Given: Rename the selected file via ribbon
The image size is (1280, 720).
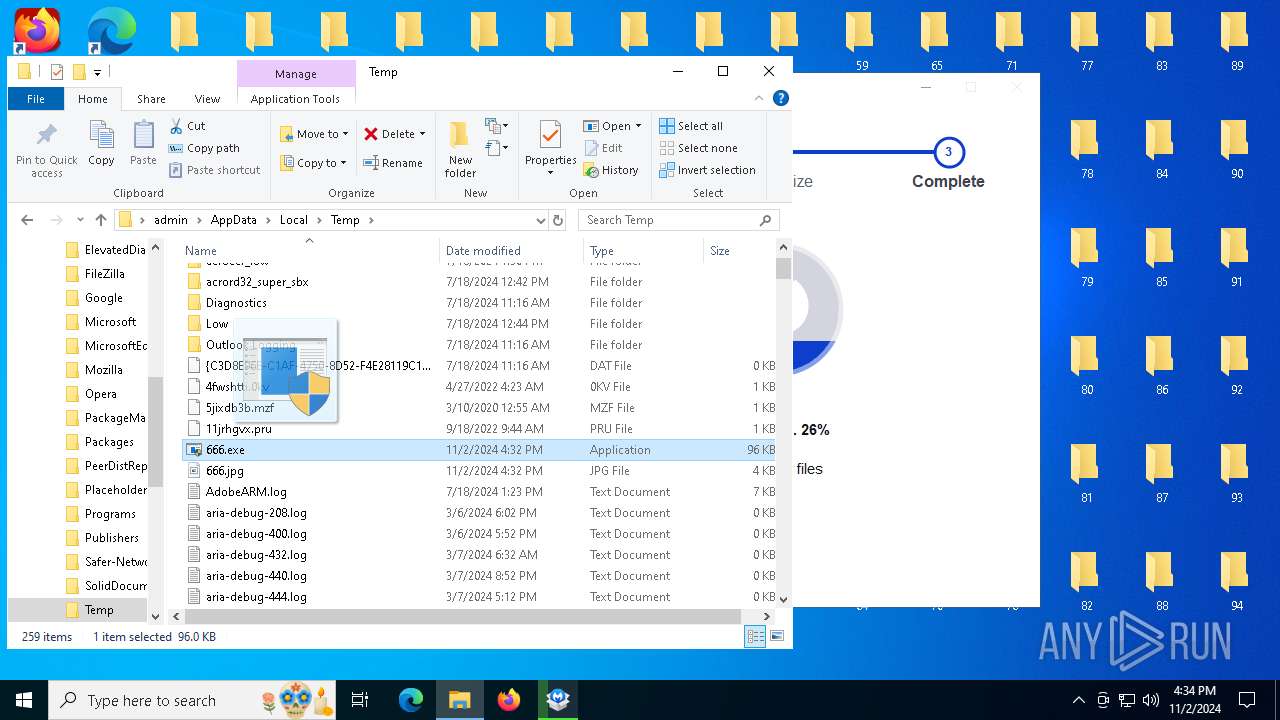Looking at the screenshot, I should [392, 163].
